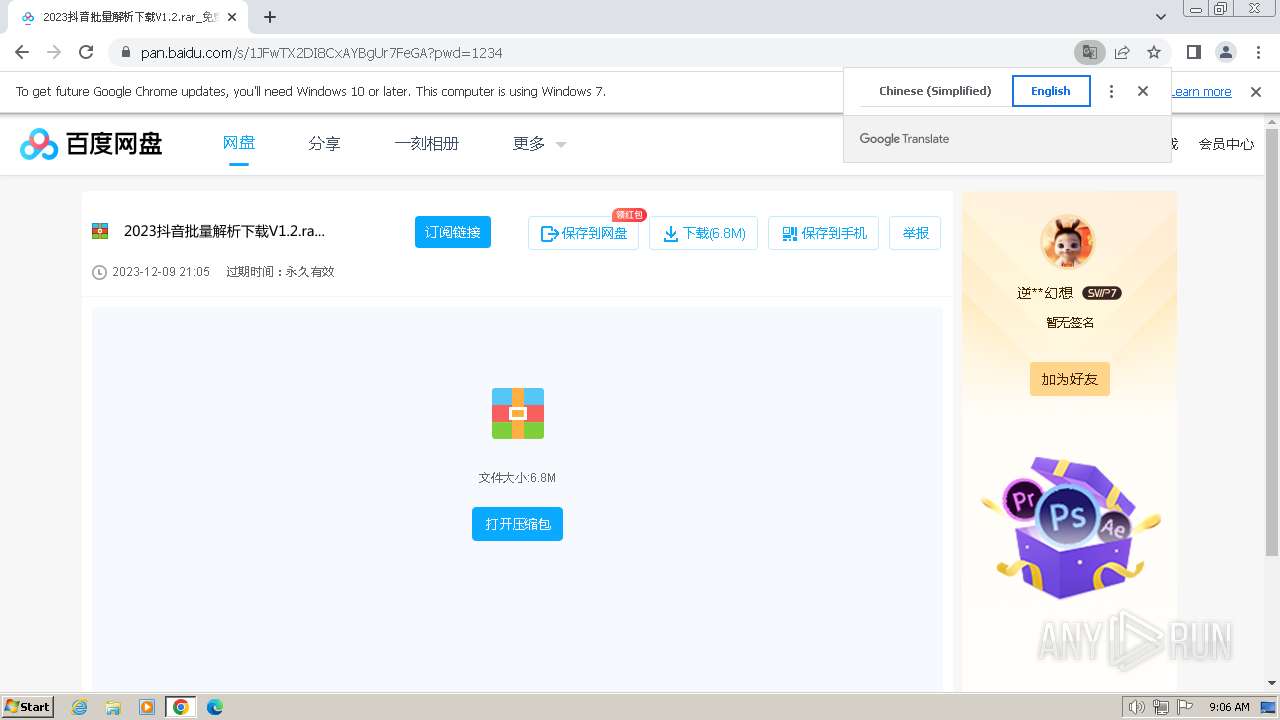1280x720 pixels.
Task: Bookmark this tab with the star icon
Action: pos(1154,52)
